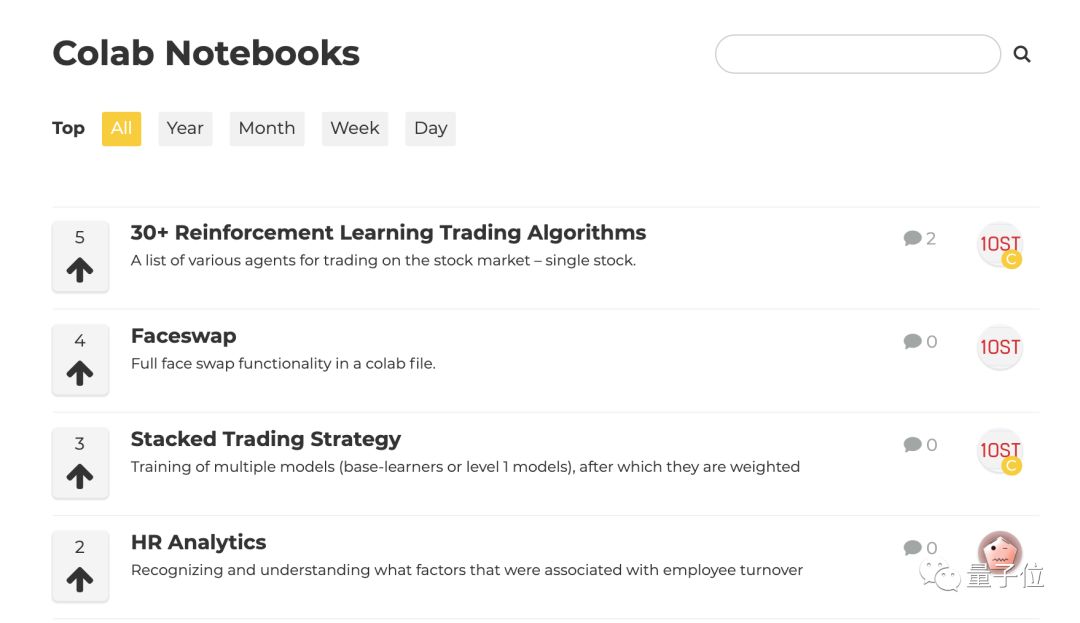Click the search magnifier icon
1080x623 pixels.
1021,54
